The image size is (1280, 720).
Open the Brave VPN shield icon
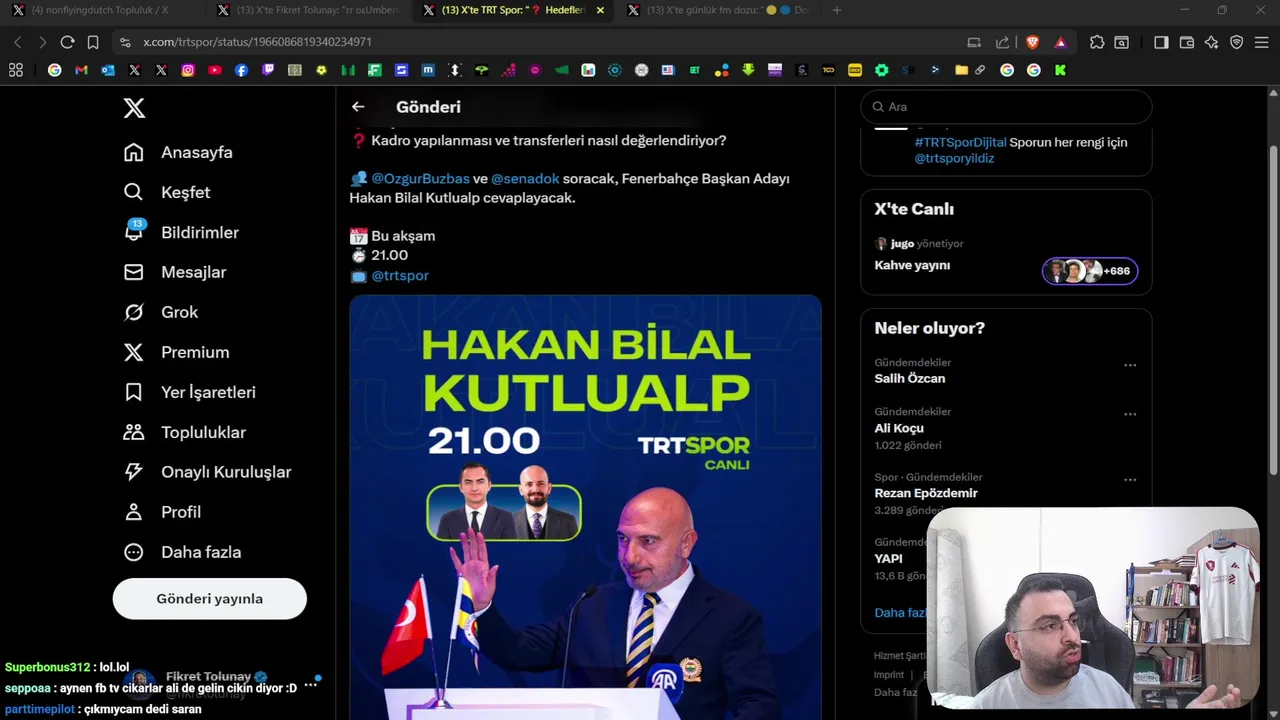[x=1237, y=42]
